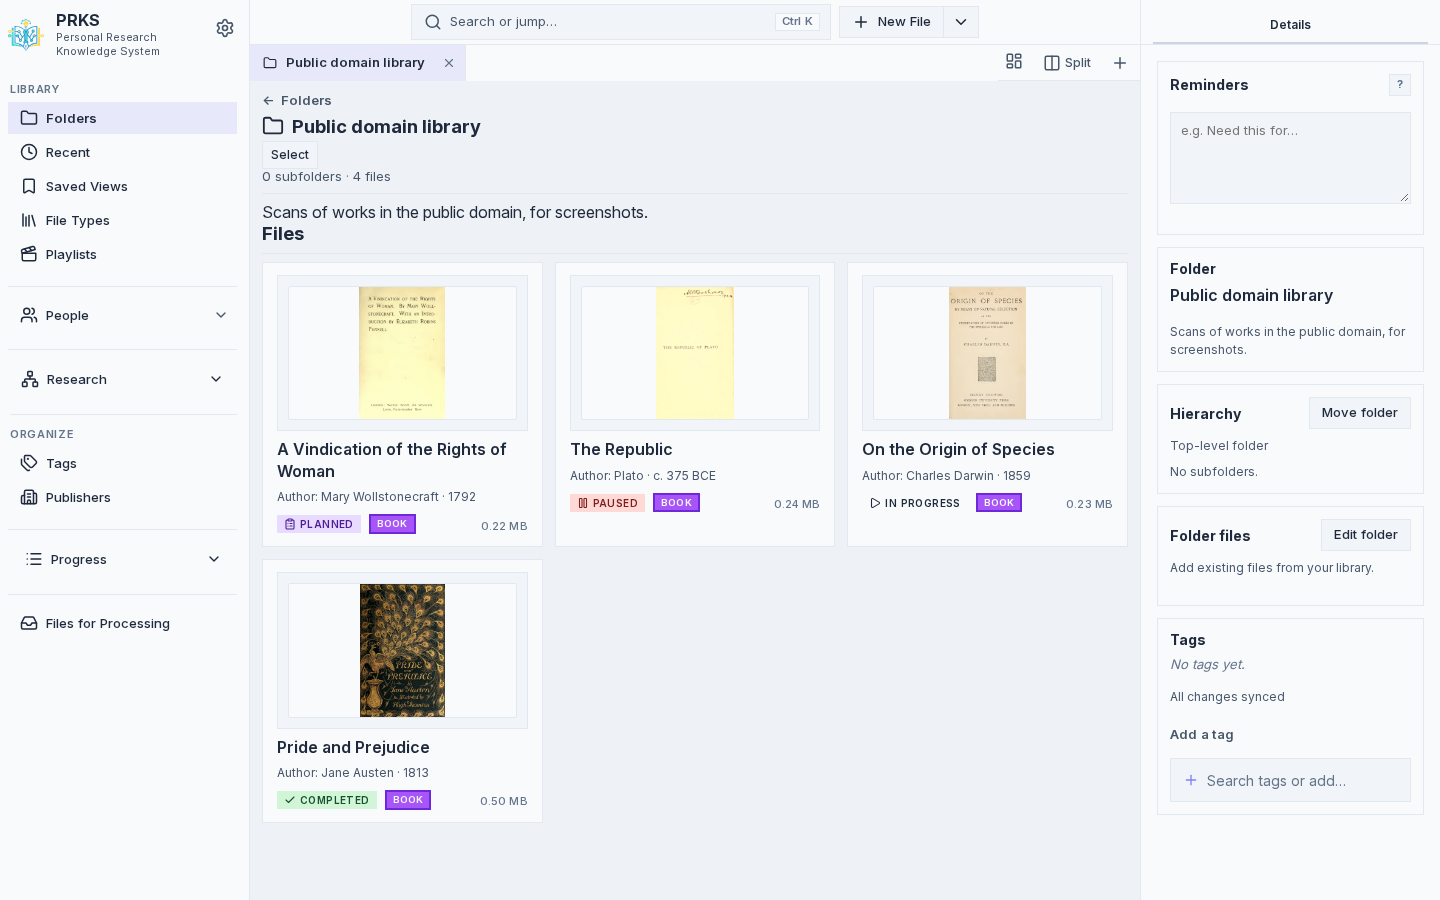Image resolution: width=1440 pixels, height=900 pixels.
Task: Click the Select button
Action: point(290,155)
